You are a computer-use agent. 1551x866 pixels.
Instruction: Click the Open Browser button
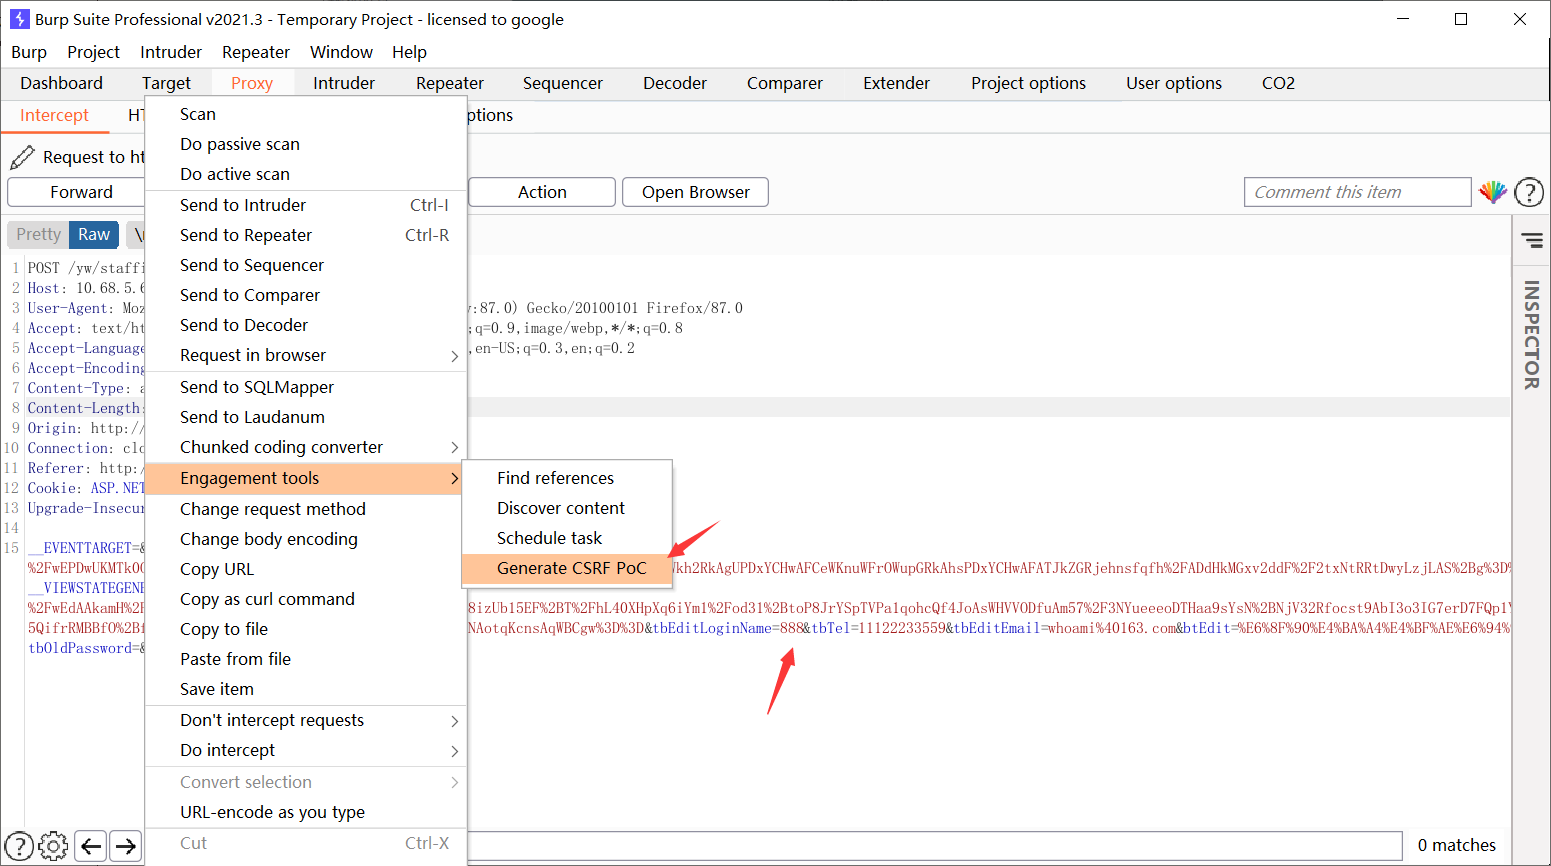695,192
